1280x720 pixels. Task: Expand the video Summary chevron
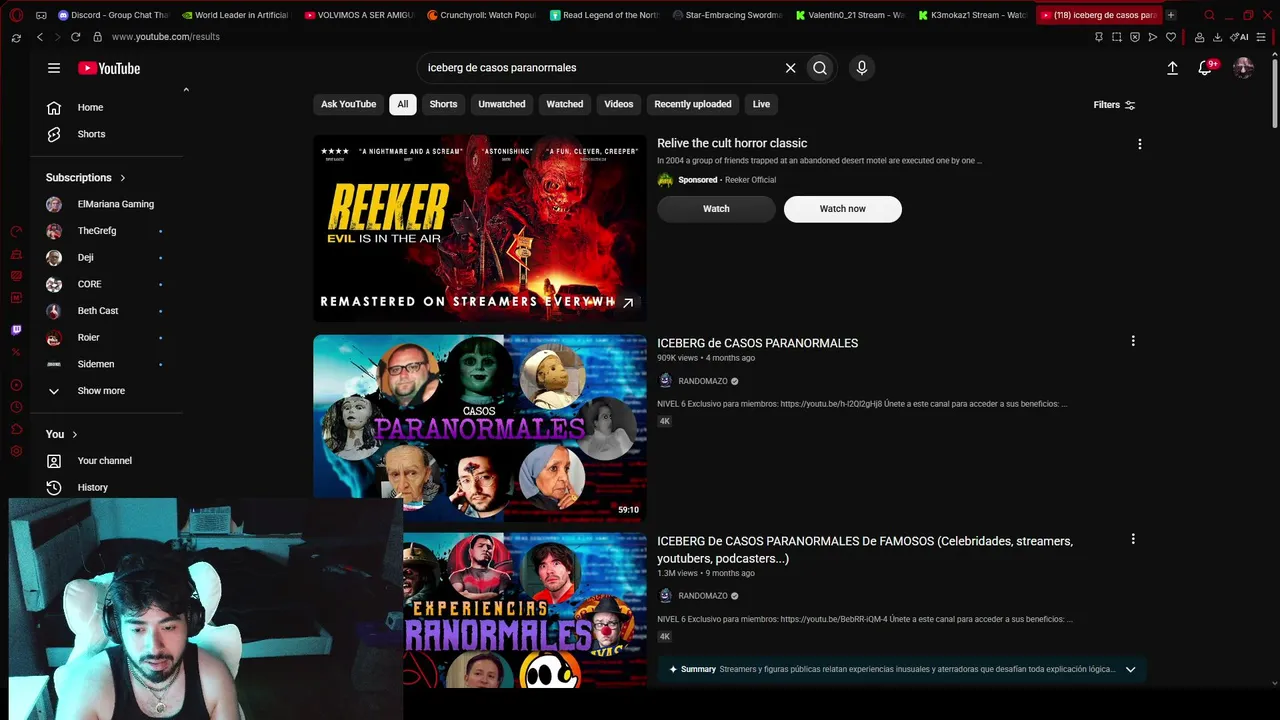[1130, 669]
